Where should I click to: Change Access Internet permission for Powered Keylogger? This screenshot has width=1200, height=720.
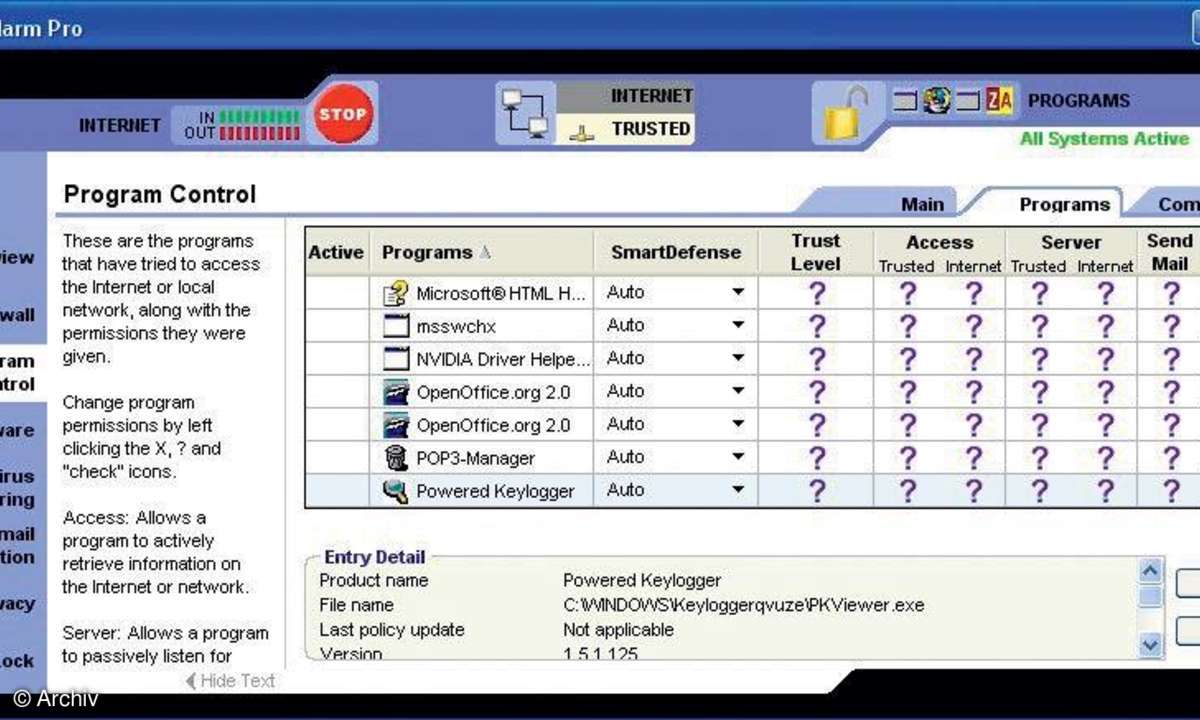(973, 491)
